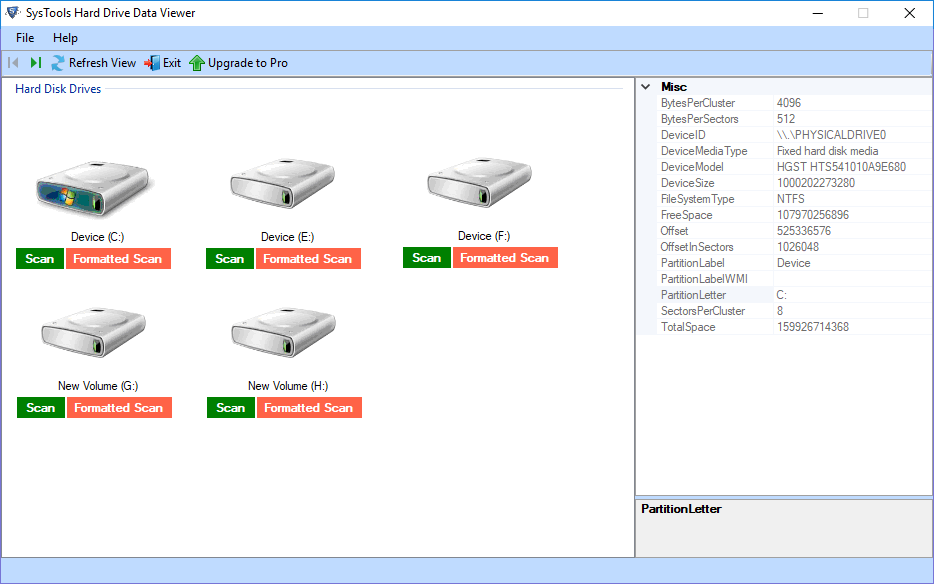934x584 pixels.
Task: Open the Help menu
Action: click(65, 38)
